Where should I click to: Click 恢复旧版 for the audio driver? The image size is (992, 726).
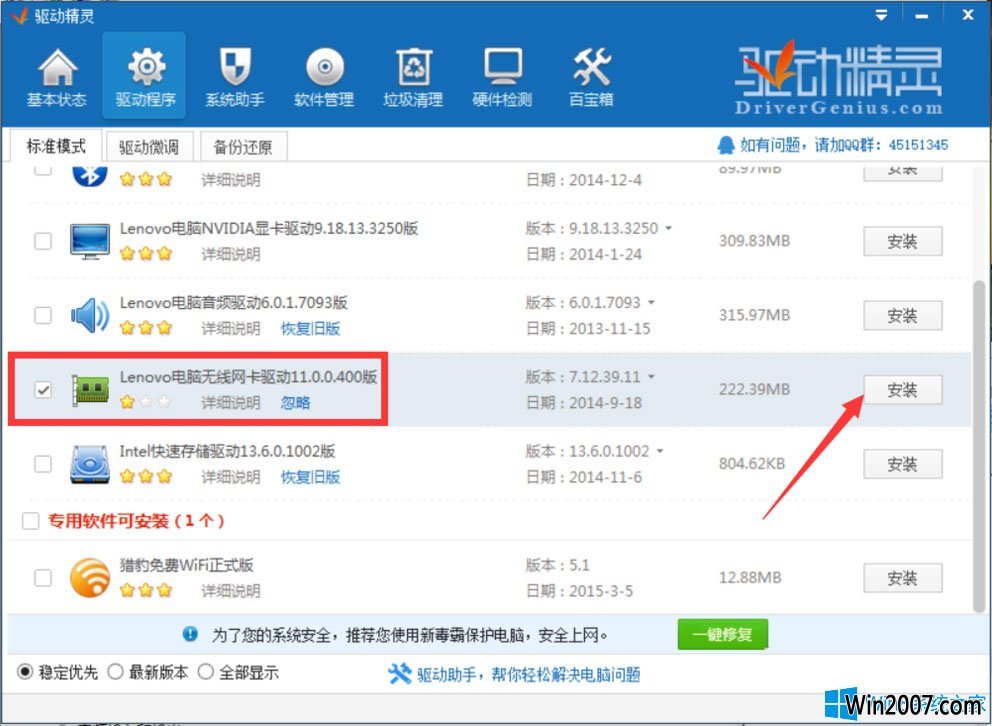[310, 328]
